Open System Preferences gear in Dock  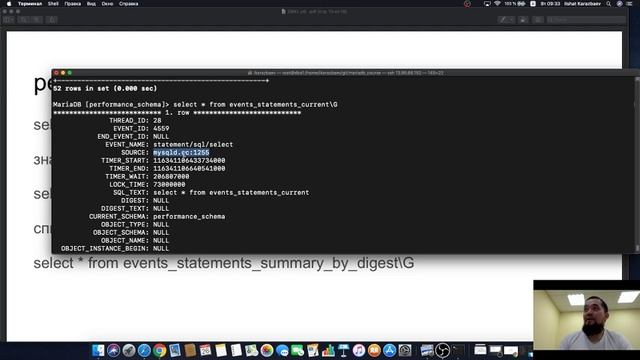pyautogui.click(x=405, y=350)
